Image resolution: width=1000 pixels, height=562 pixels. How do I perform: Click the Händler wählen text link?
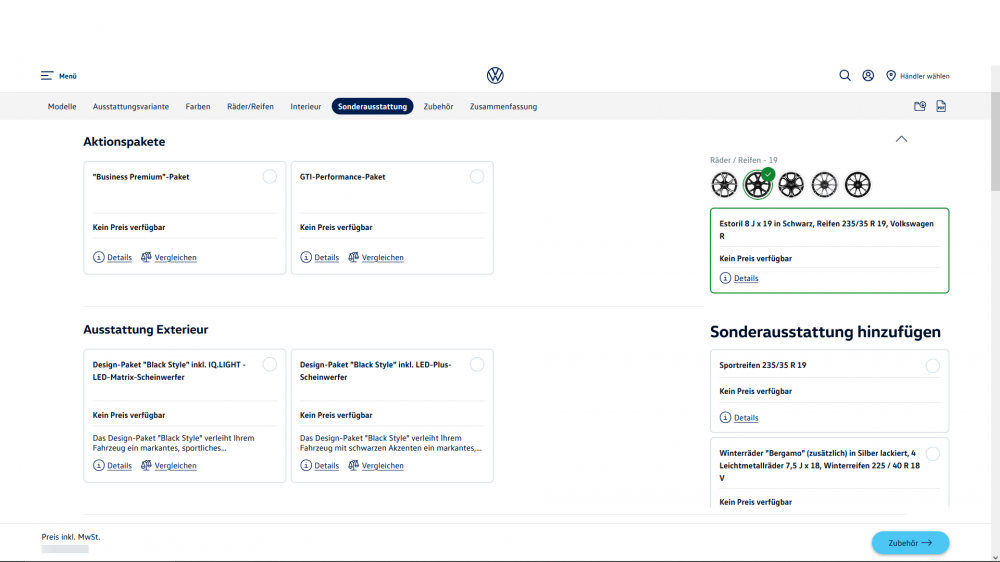tap(925, 76)
